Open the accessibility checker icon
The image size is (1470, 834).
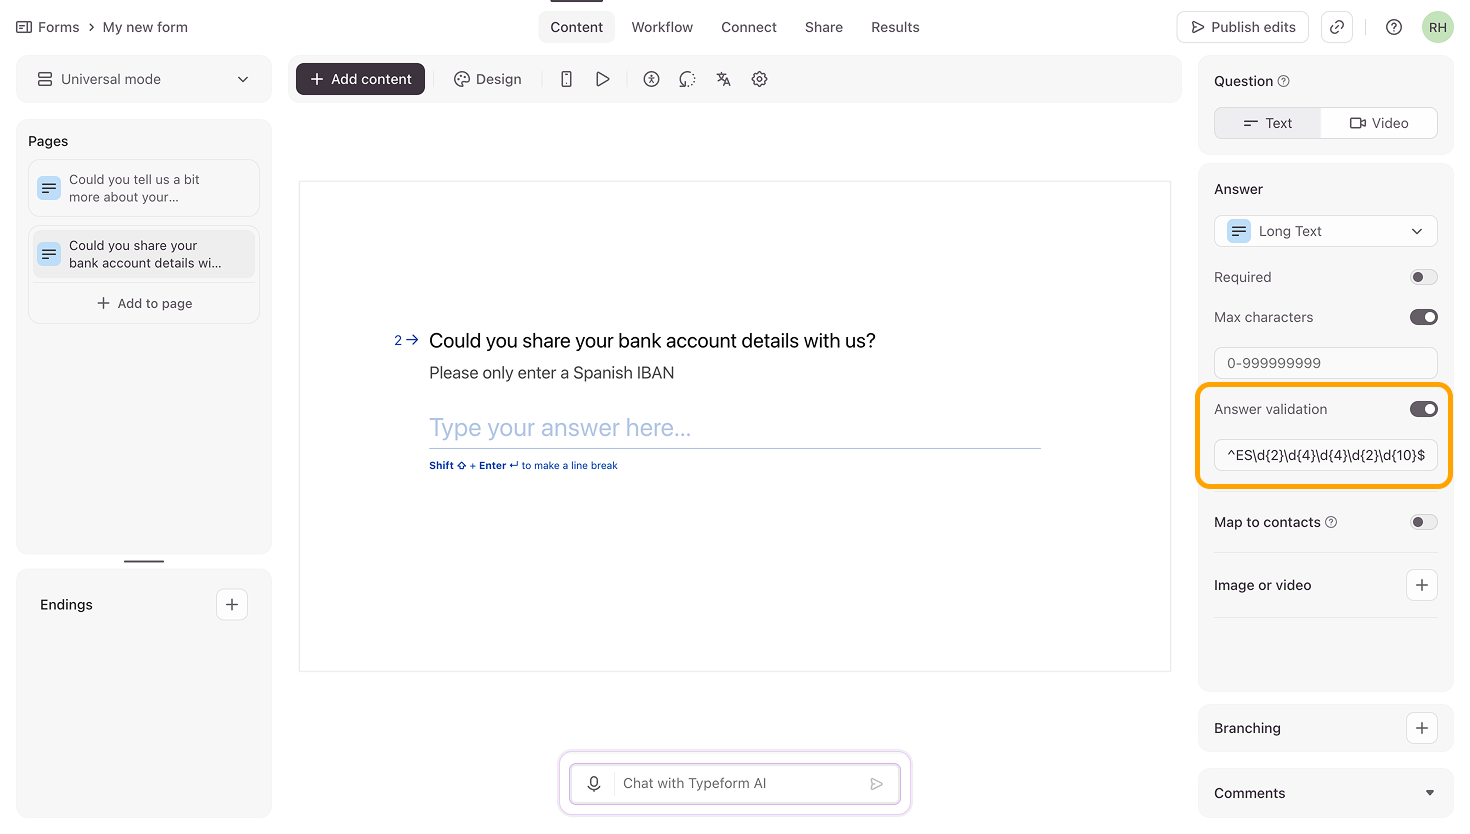tap(651, 79)
